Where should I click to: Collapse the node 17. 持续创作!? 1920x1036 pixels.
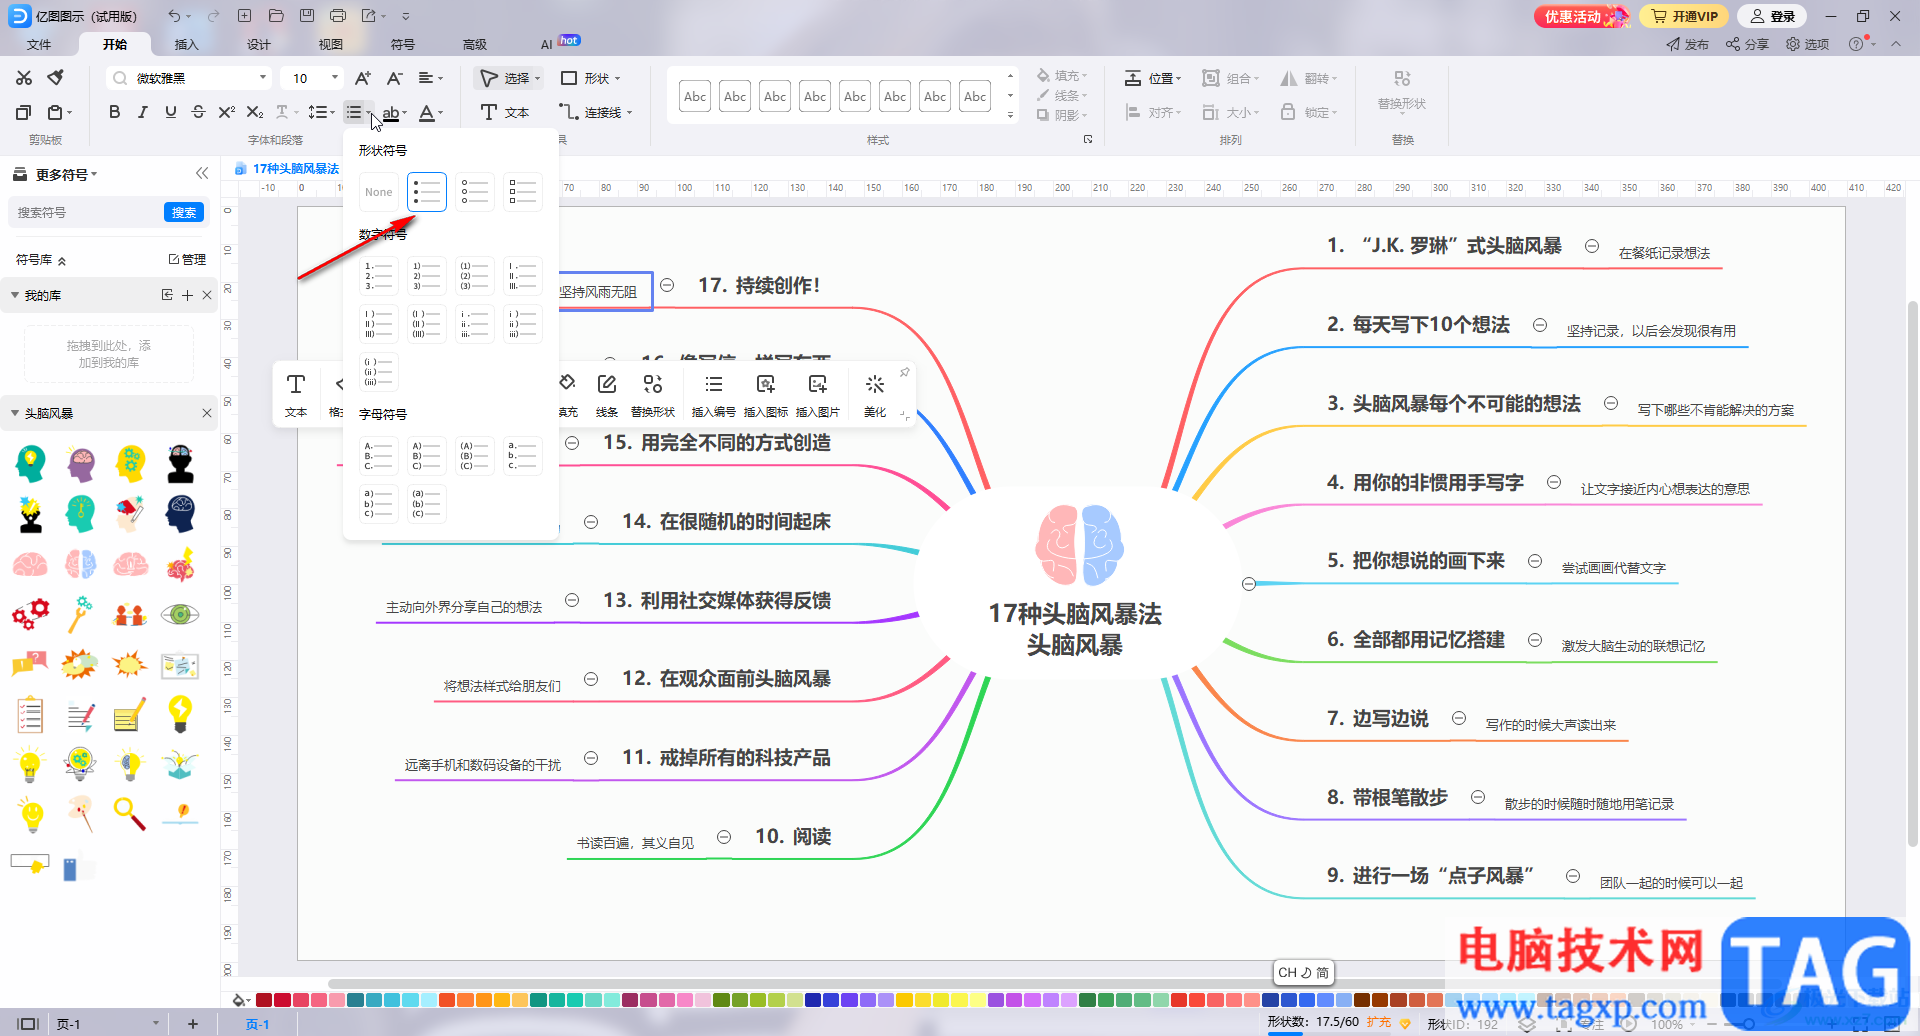[x=667, y=285]
